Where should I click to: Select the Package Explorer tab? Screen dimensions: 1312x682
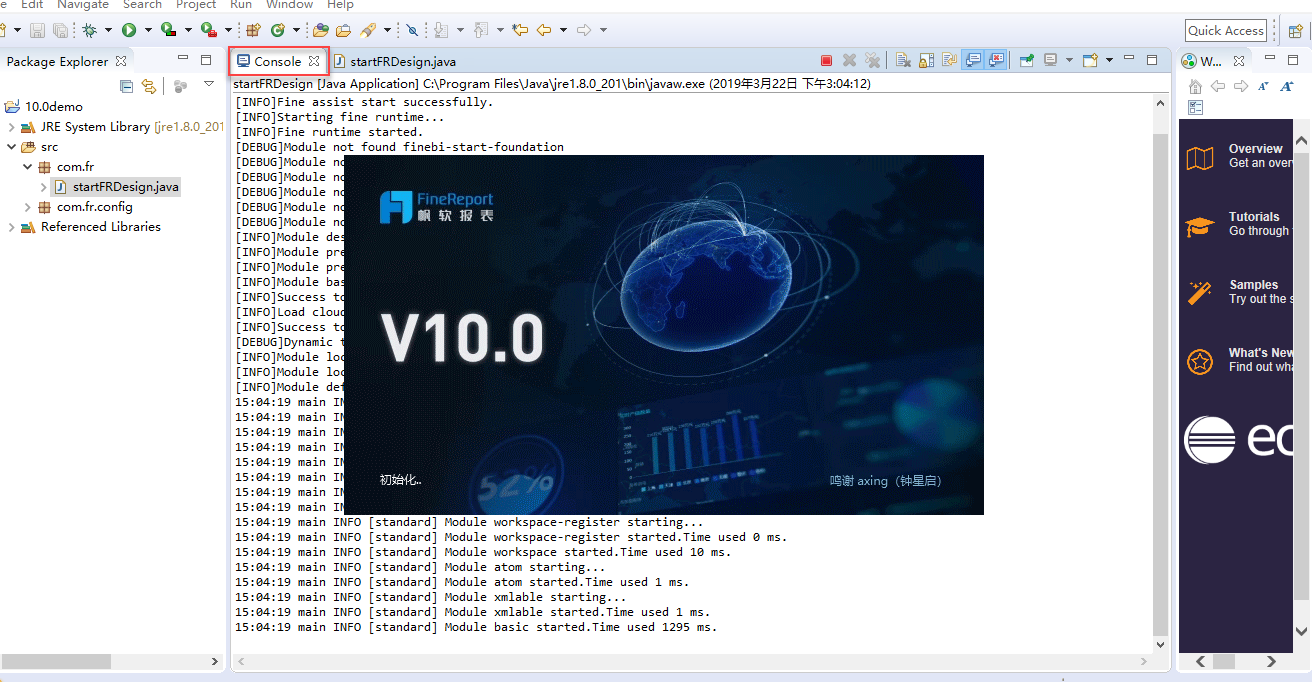(x=66, y=62)
